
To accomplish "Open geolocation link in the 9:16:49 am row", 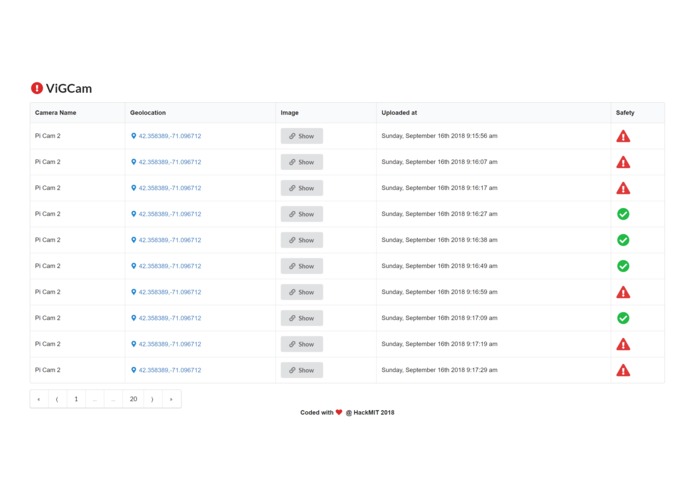I will pyautogui.click(x=166, y=266).
